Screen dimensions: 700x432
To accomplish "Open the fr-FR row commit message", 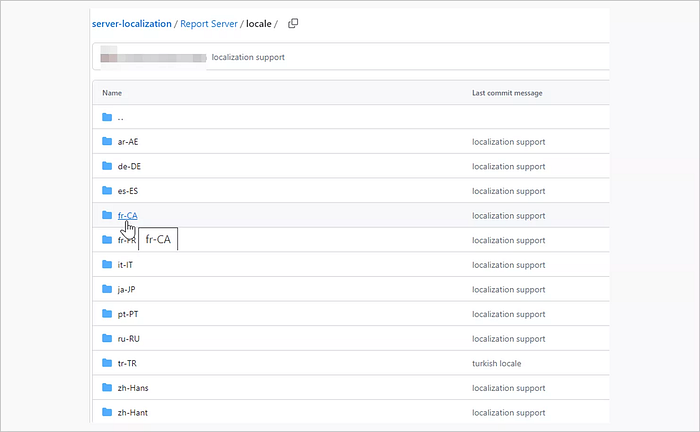I will [508, 240].
